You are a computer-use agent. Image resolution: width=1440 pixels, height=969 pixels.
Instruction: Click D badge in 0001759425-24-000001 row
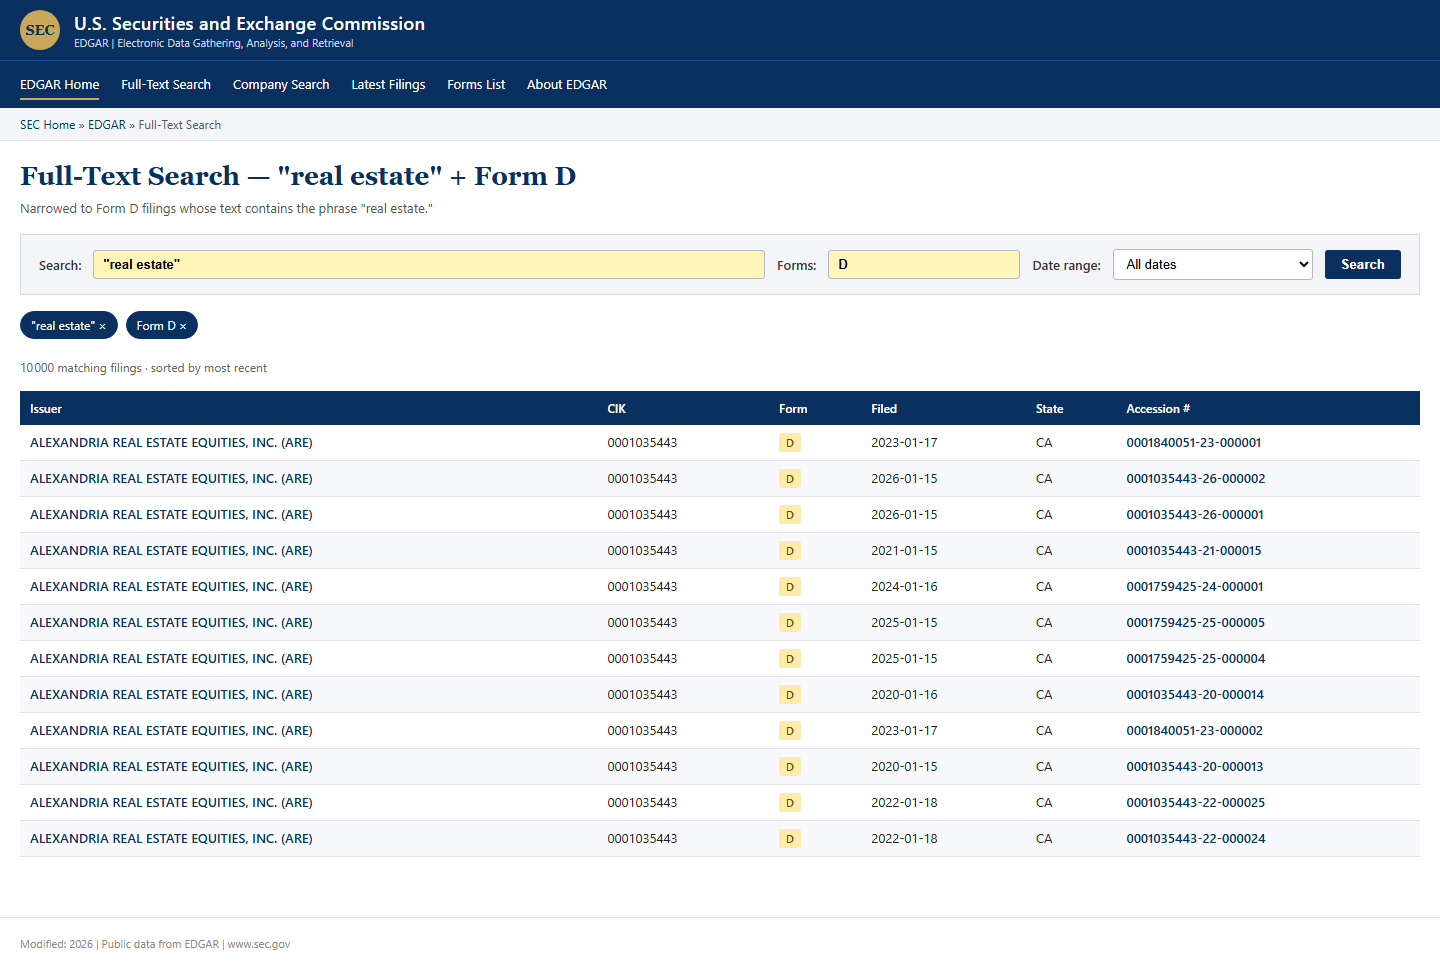[790, 587]
